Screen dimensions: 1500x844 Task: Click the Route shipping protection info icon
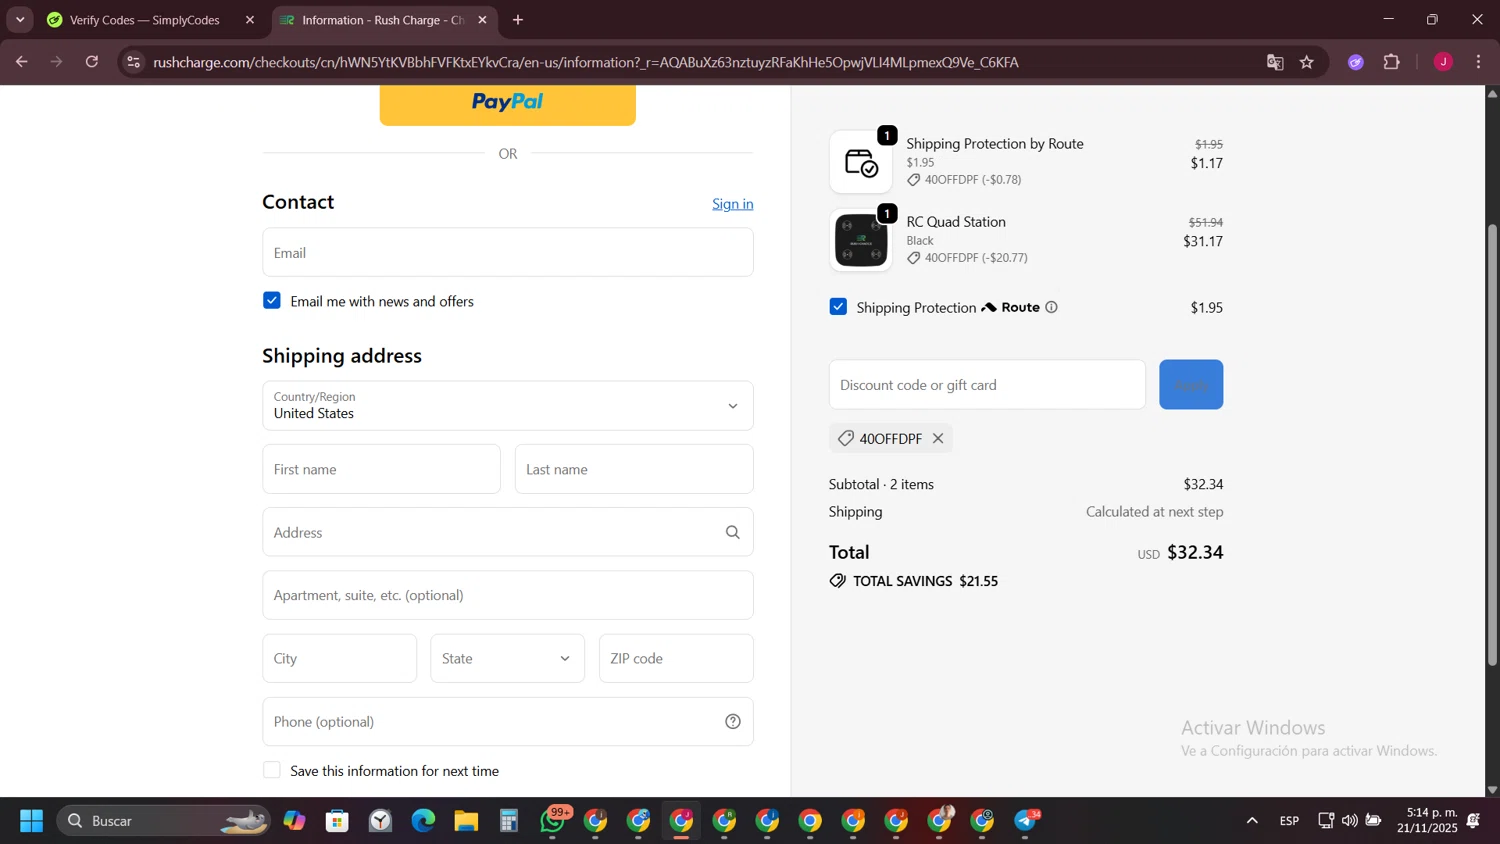coord(1051,307)
